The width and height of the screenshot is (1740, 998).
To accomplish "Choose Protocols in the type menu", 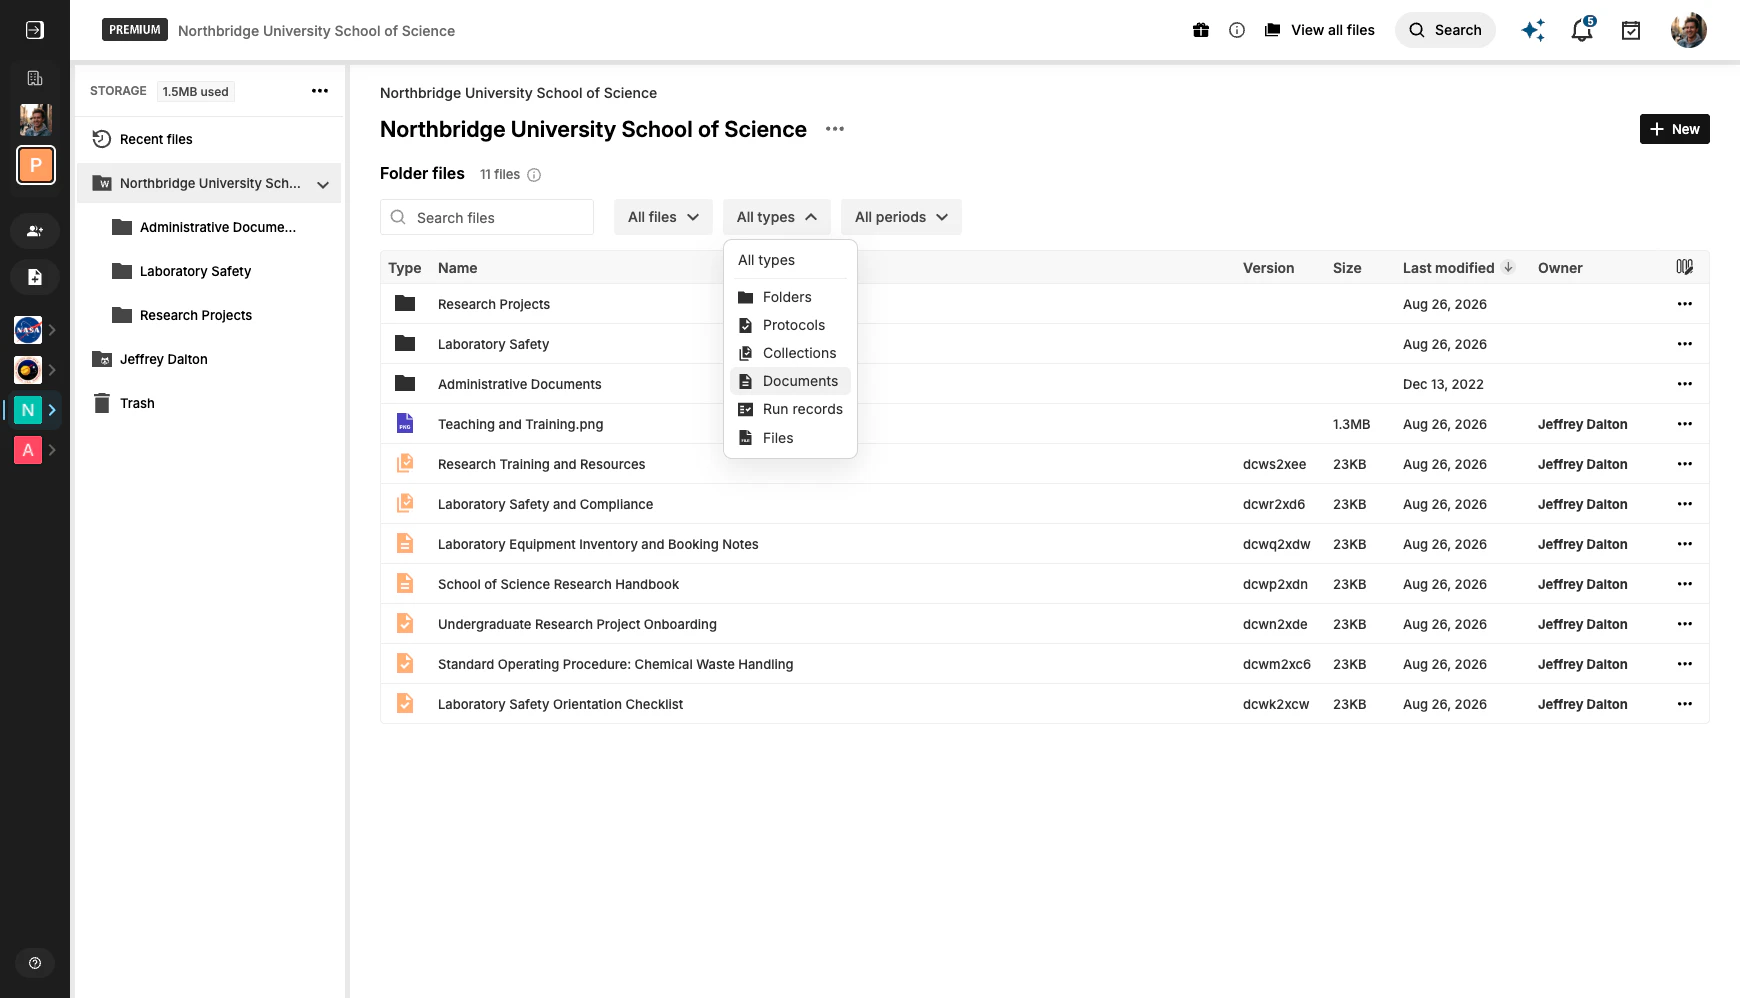I will pyautogui.click(x=790, y=325).
